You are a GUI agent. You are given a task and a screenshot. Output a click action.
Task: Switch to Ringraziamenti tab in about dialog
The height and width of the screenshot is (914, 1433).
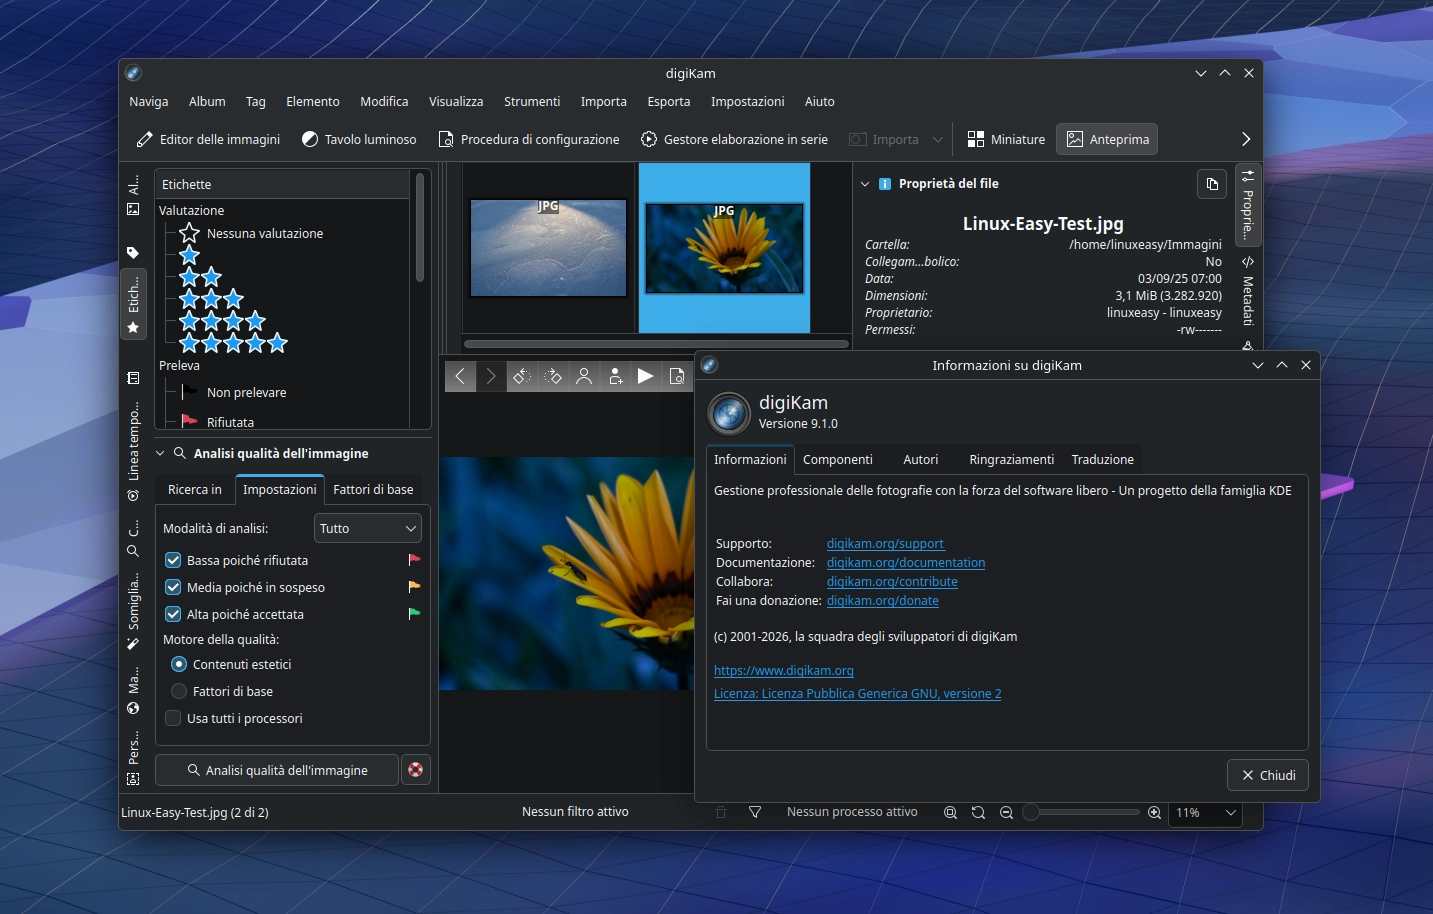coord(1011,459)
